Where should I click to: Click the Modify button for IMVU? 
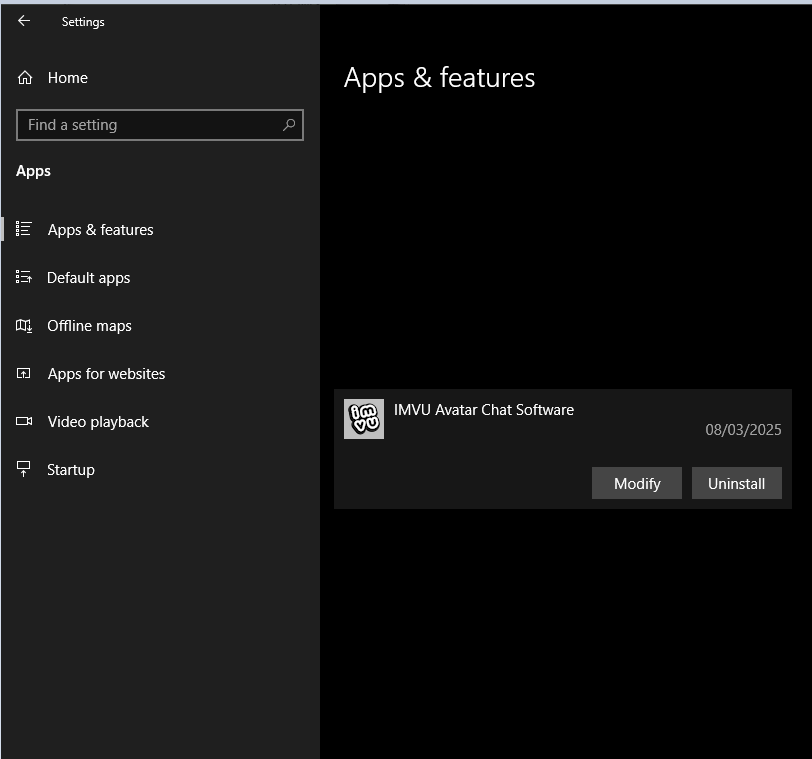[x=637, y=483]
